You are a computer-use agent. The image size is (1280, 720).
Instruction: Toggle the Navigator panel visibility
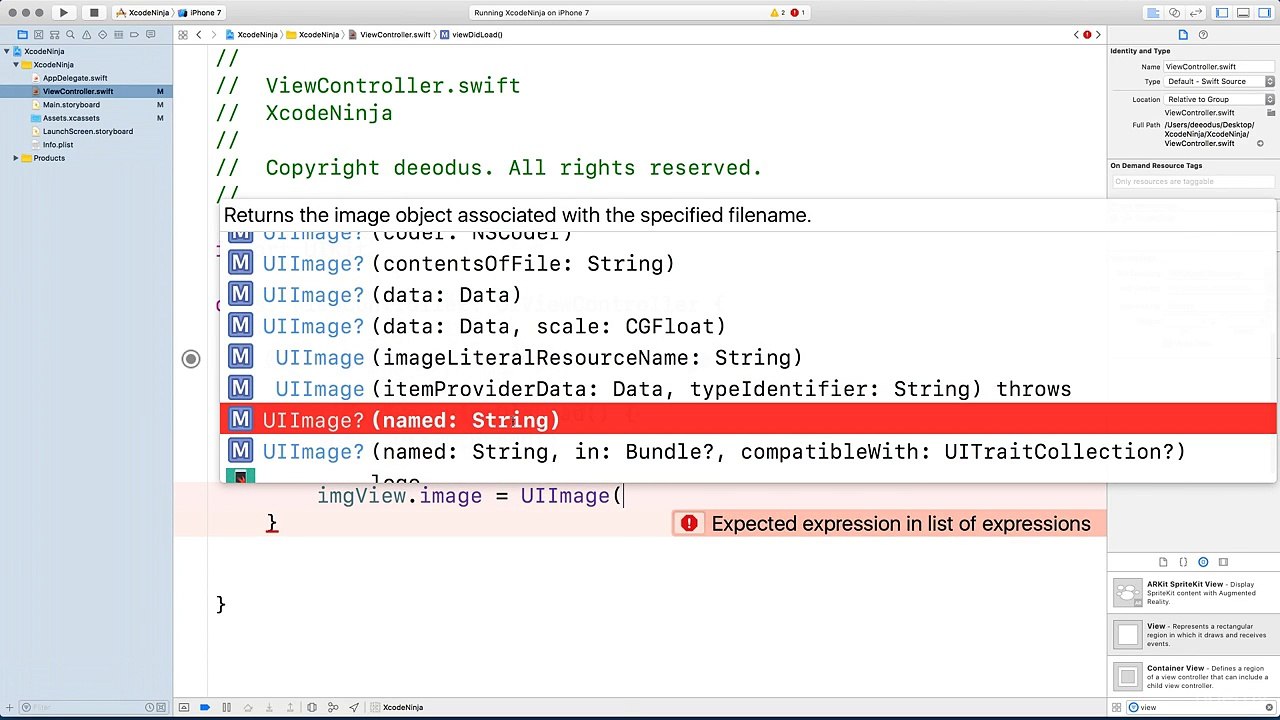point(1222,13)
